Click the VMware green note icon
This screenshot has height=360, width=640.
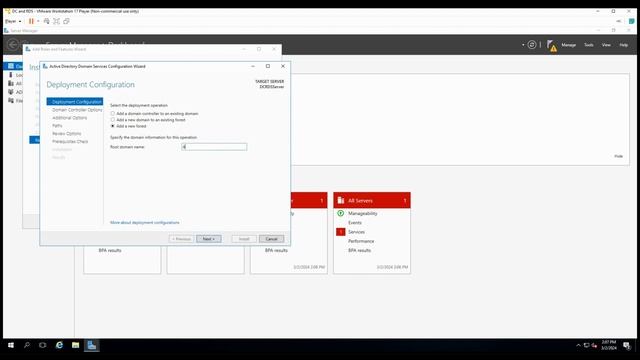[631, 21]
